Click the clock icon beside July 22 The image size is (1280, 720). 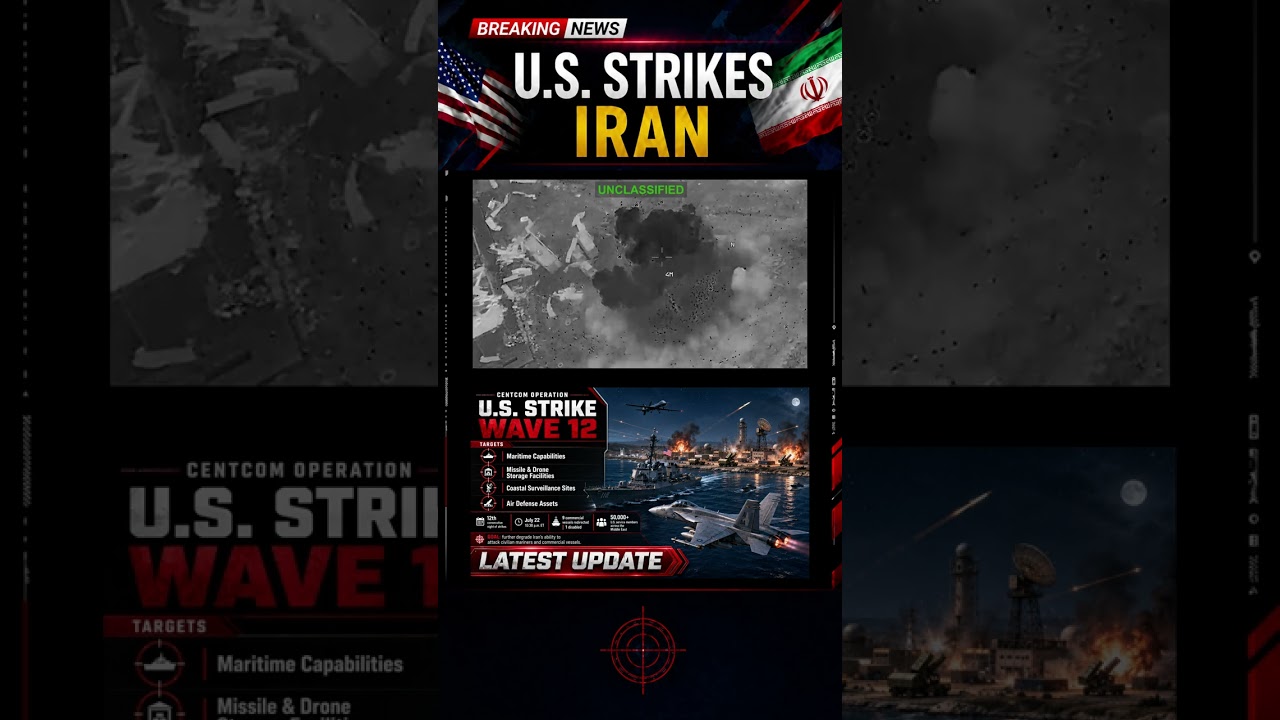click(x=519, y=521)
